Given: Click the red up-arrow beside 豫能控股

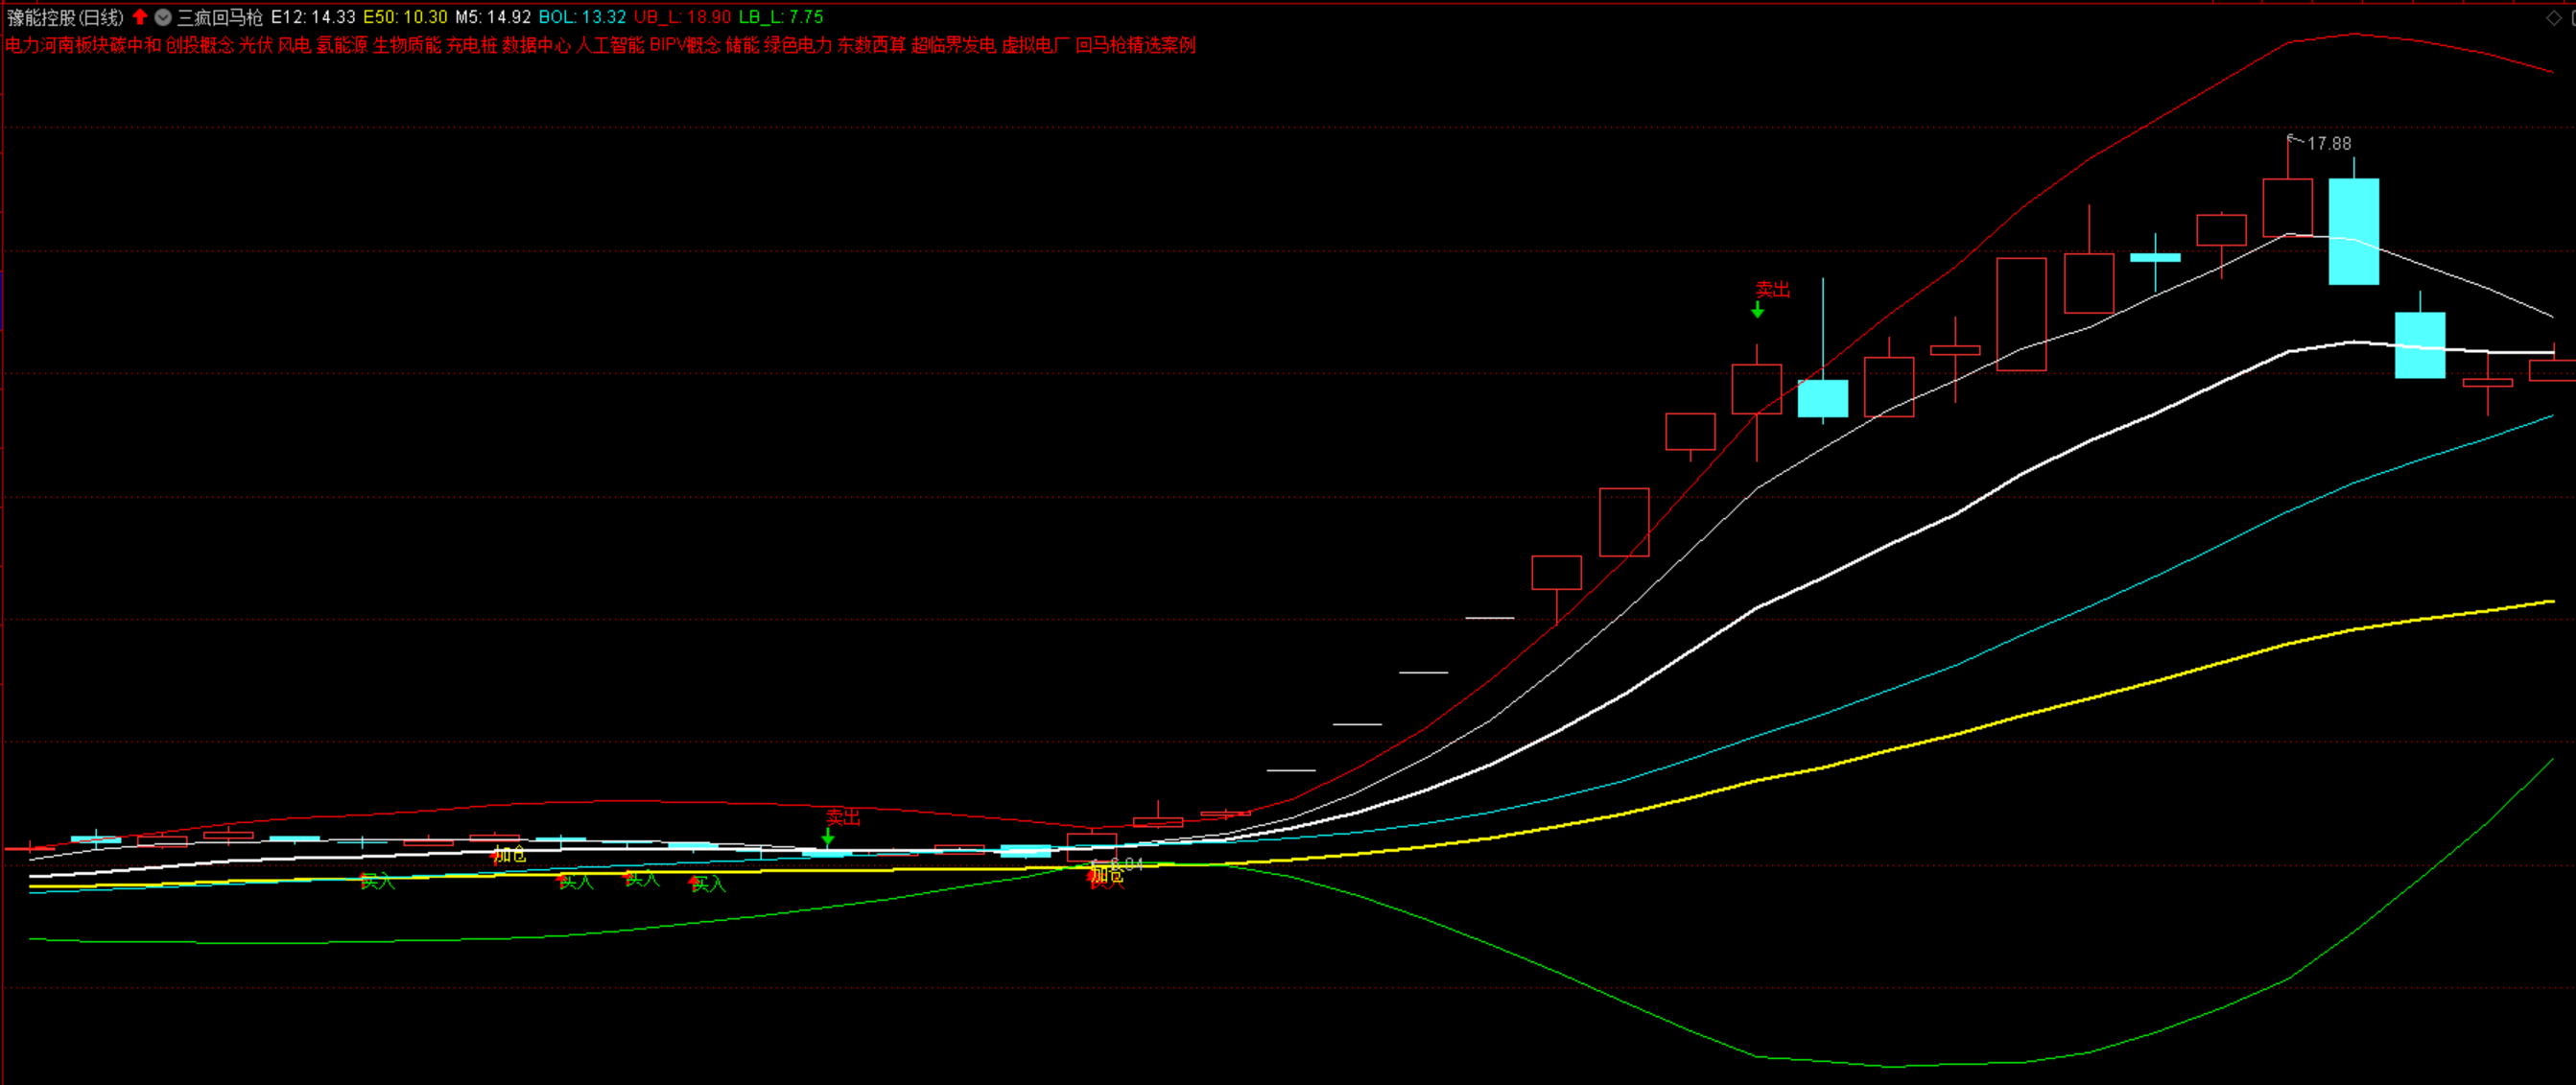Looking at the screenshot, I should coord(140,17).
